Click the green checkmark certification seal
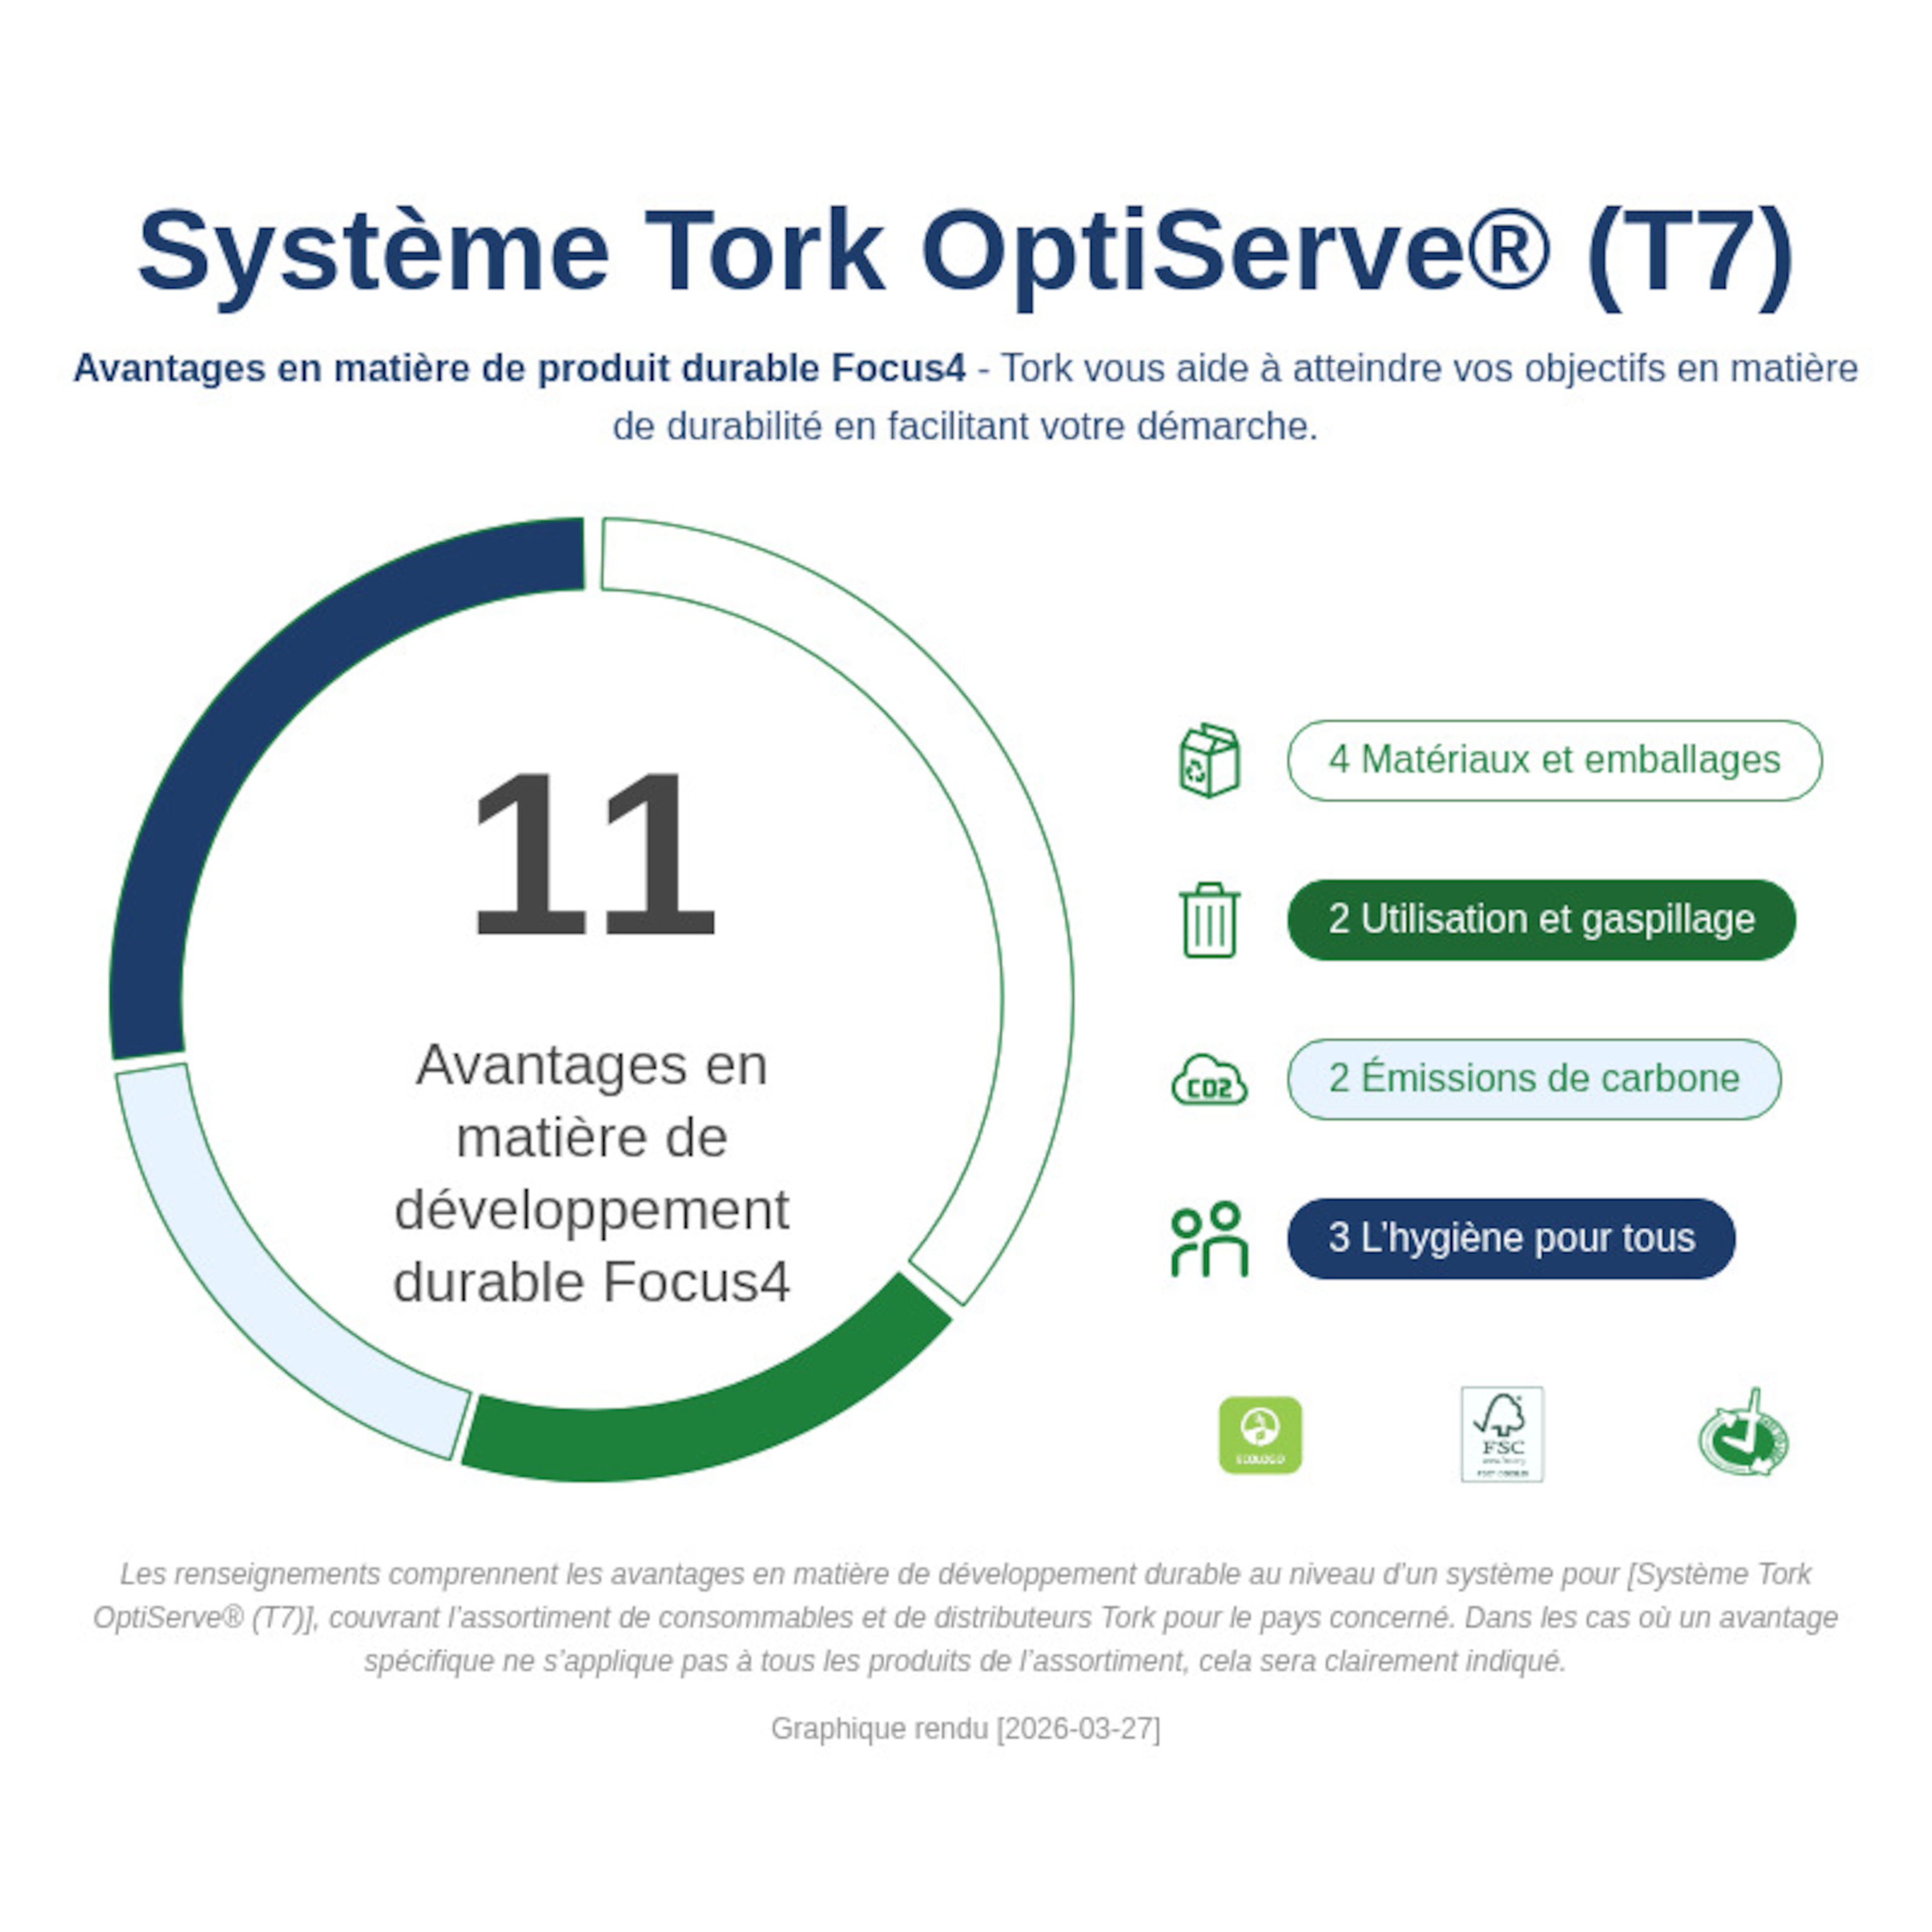This screenshot has height=1932, width=1932. pos(1744,1433)
